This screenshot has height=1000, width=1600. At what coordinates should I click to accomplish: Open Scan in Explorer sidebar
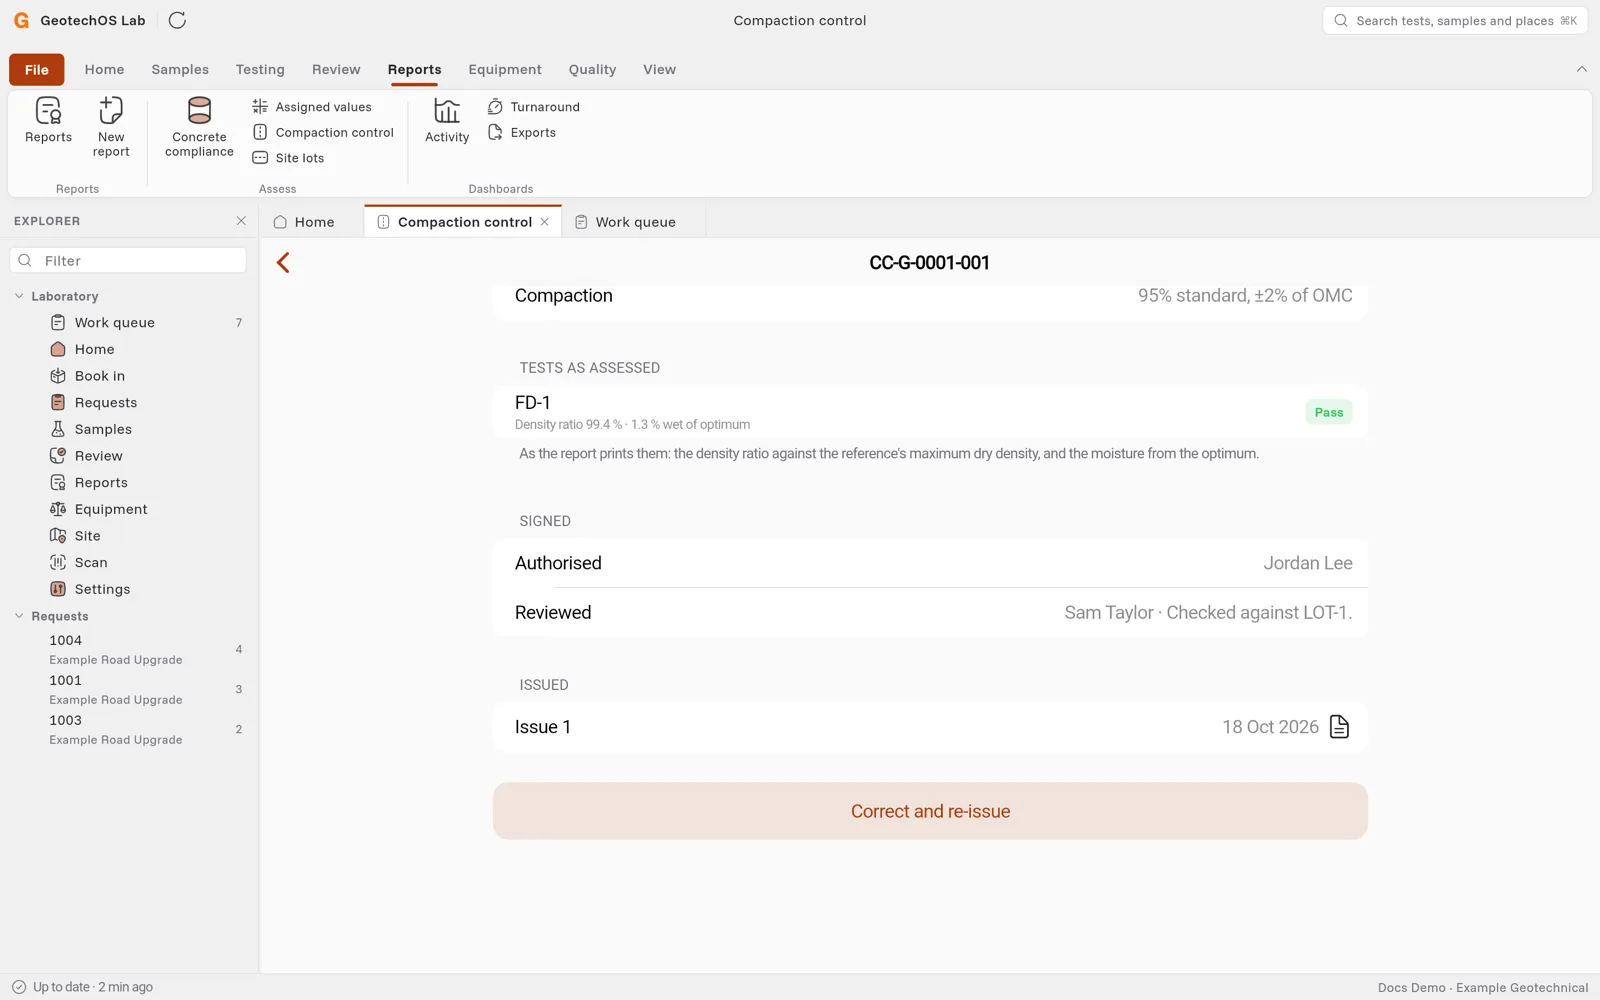[130, 563]
